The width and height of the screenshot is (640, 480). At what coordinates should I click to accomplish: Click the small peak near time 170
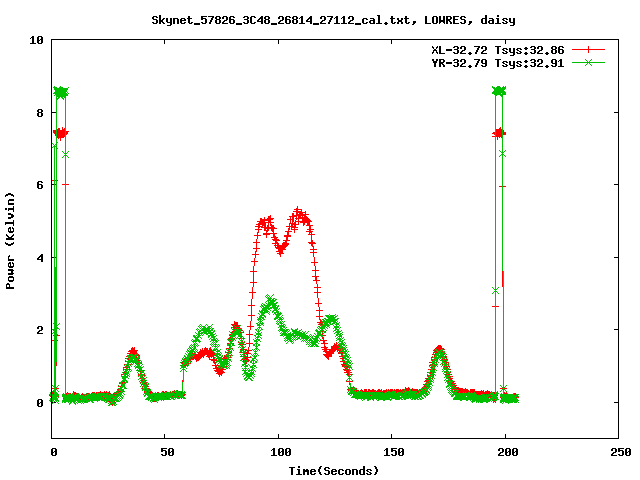[x=439, y=351]
